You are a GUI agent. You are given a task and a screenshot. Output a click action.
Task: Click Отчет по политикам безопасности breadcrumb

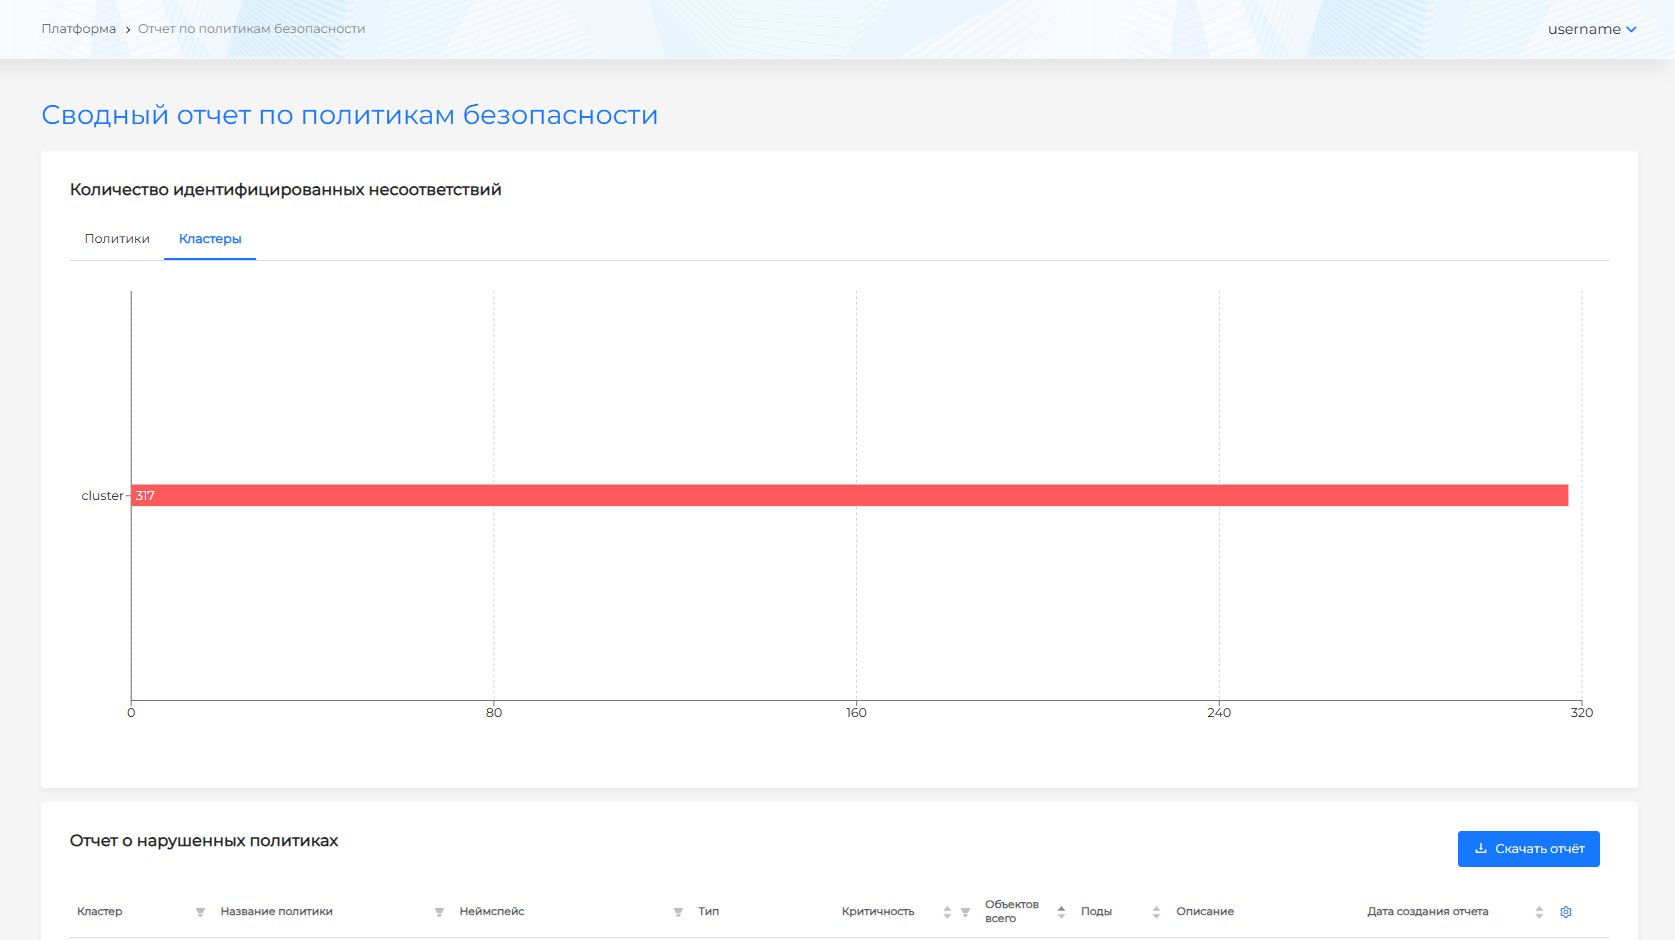(x=251, y=29)
